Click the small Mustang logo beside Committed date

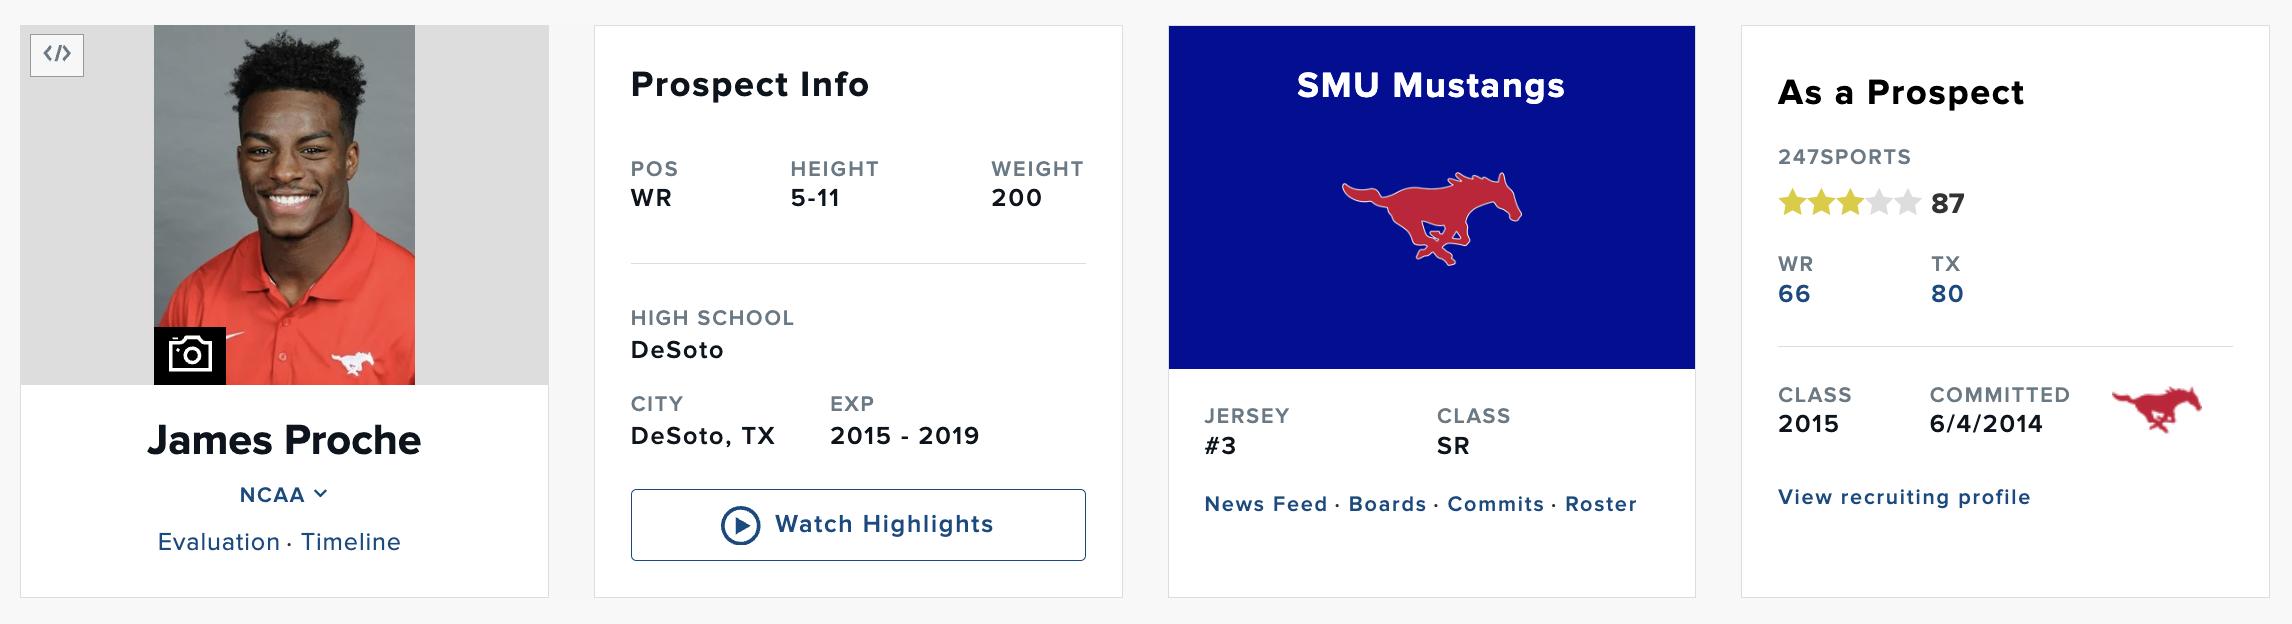coord(2156,409)
